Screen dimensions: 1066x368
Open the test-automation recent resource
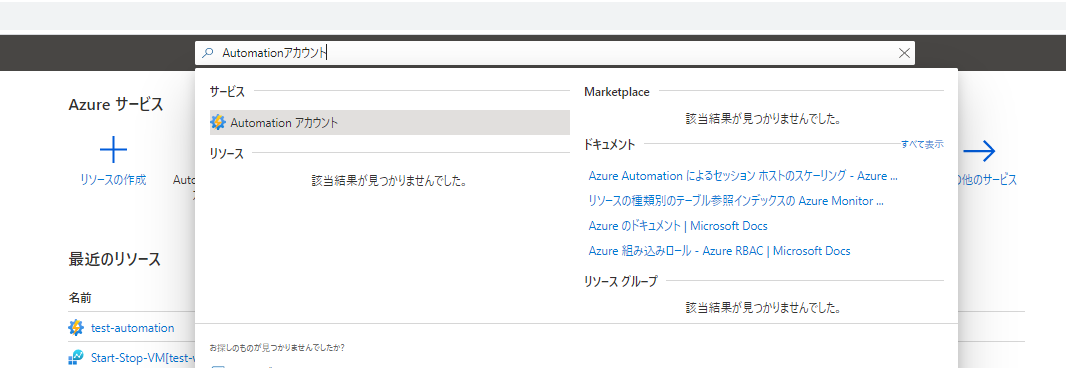[x=133, y=328]
